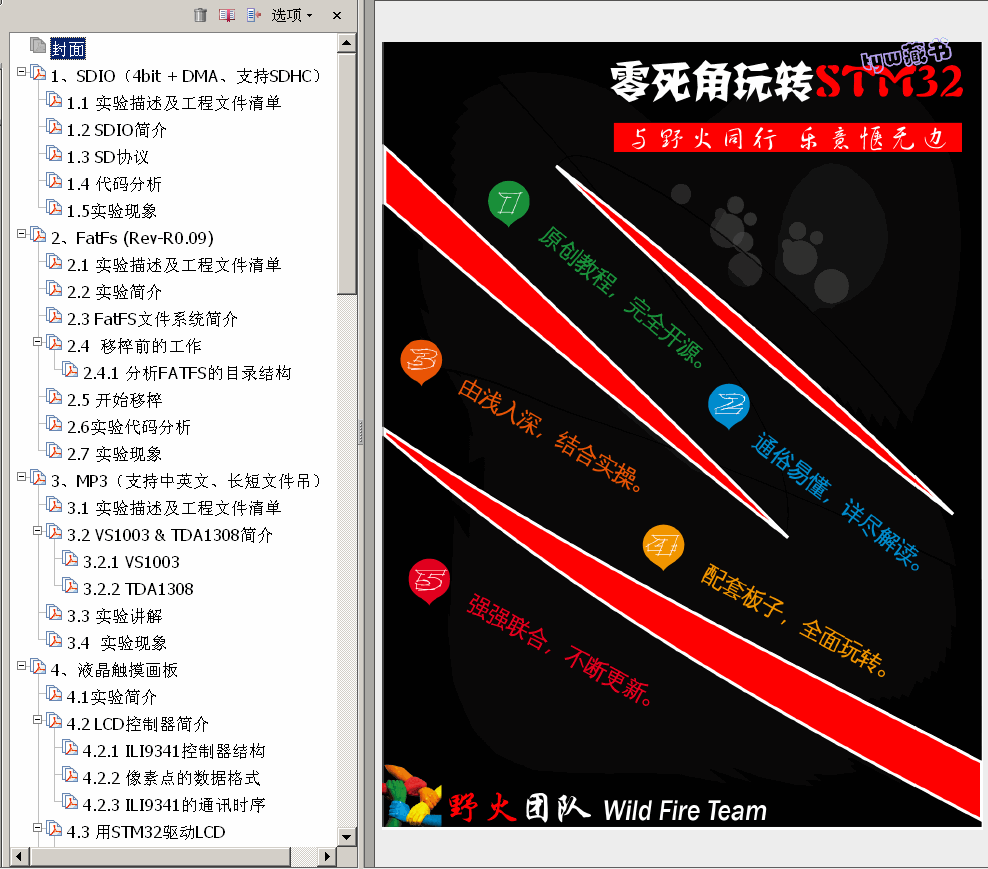Viewport: 988px width, 869px height.
Task: Click the new bookmark icon
Action: 227,15
